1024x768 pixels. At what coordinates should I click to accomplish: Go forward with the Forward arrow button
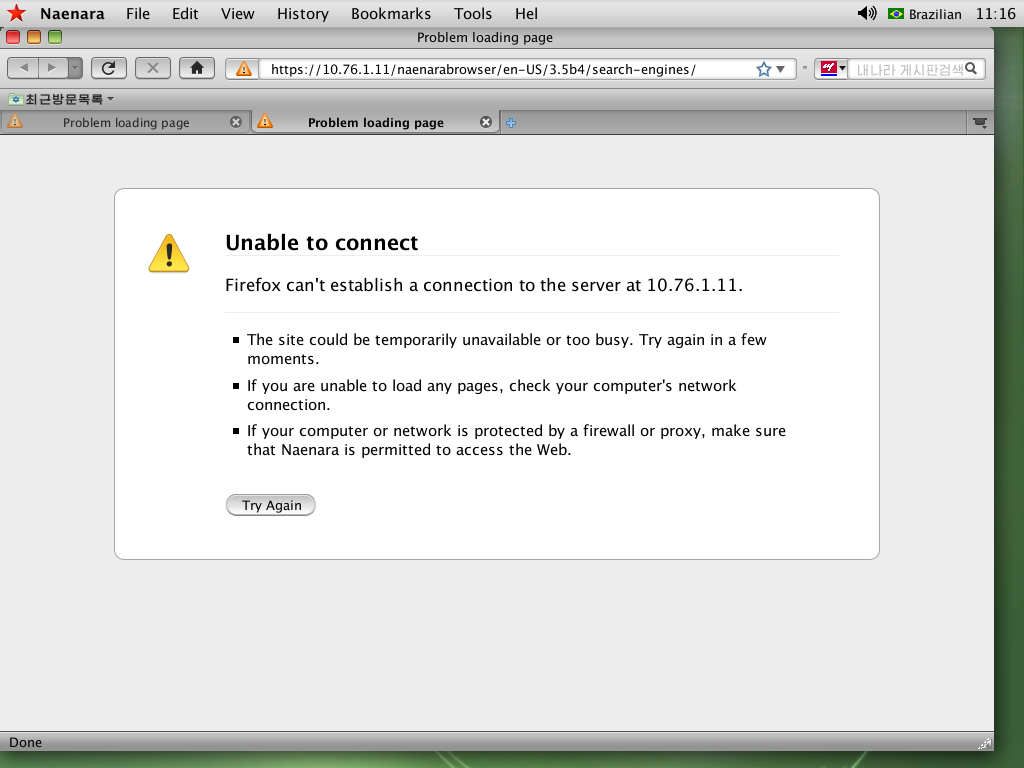coord(52,67)
